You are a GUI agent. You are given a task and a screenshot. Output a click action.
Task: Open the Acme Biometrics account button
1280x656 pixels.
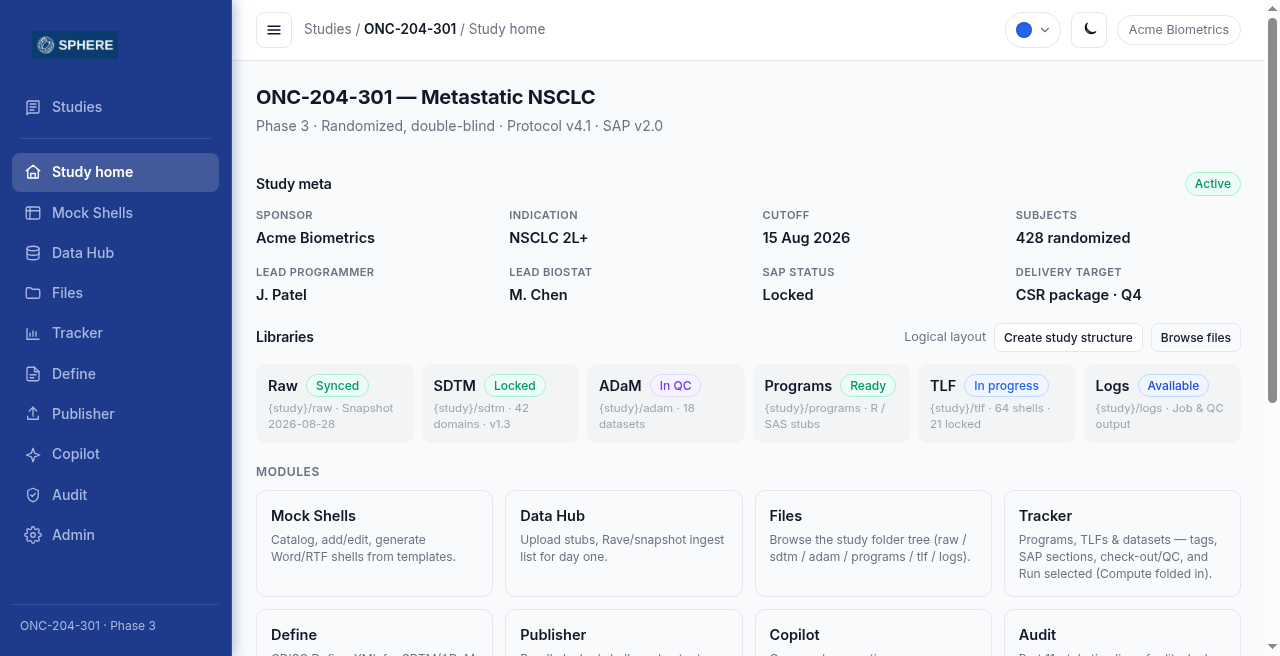pos(1179,30)
